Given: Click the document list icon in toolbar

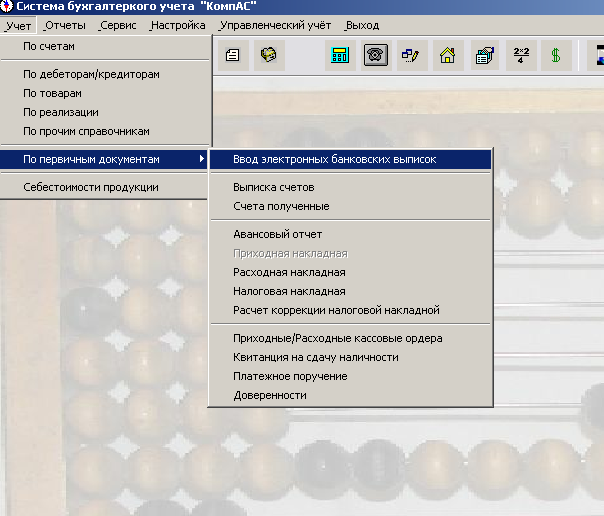Looking at the screenshot, I should pos(232,55).
